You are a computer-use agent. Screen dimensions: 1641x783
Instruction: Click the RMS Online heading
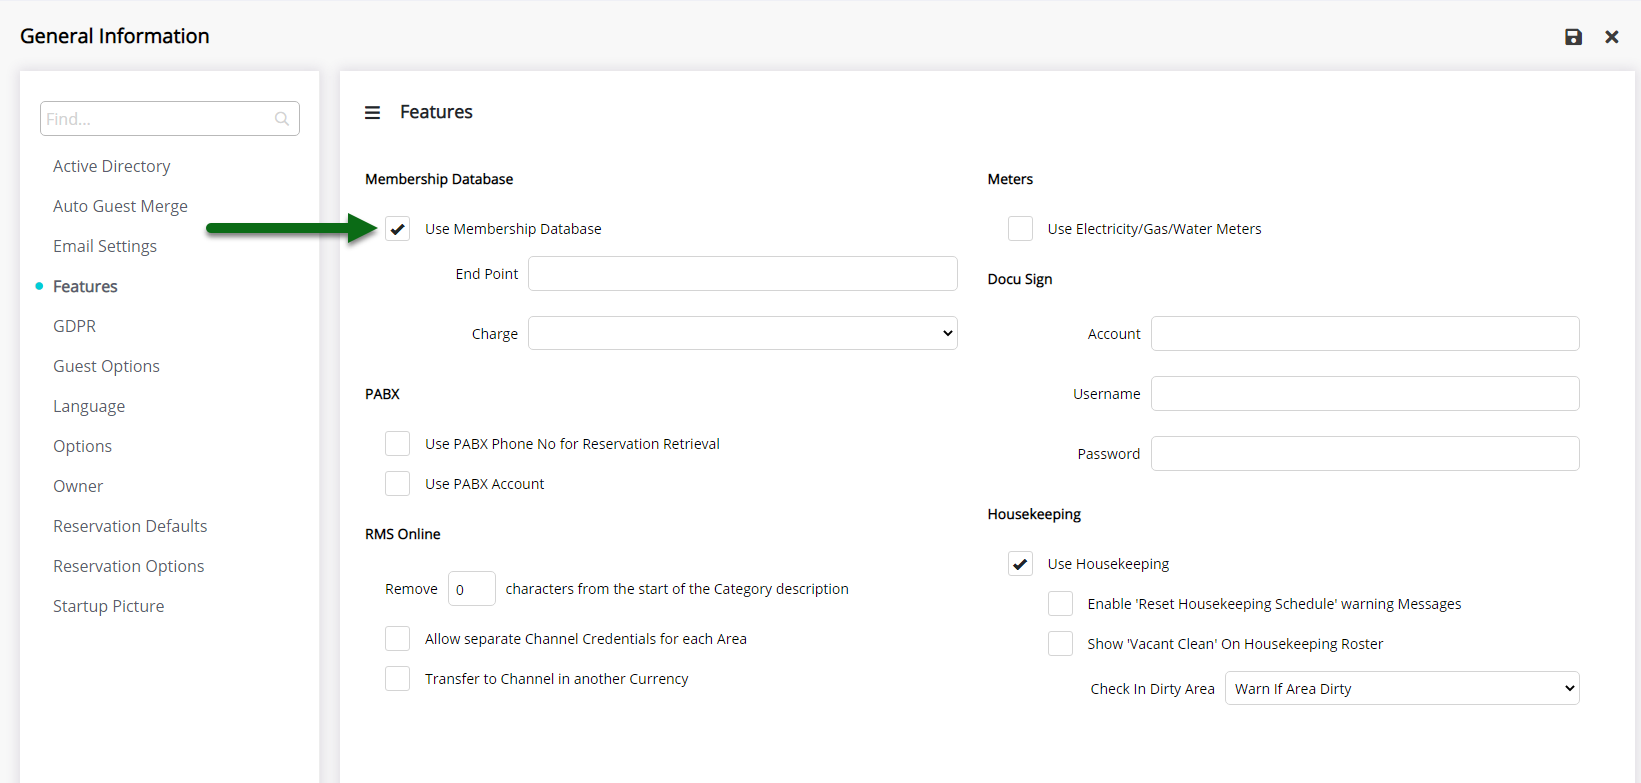point(403,534)
